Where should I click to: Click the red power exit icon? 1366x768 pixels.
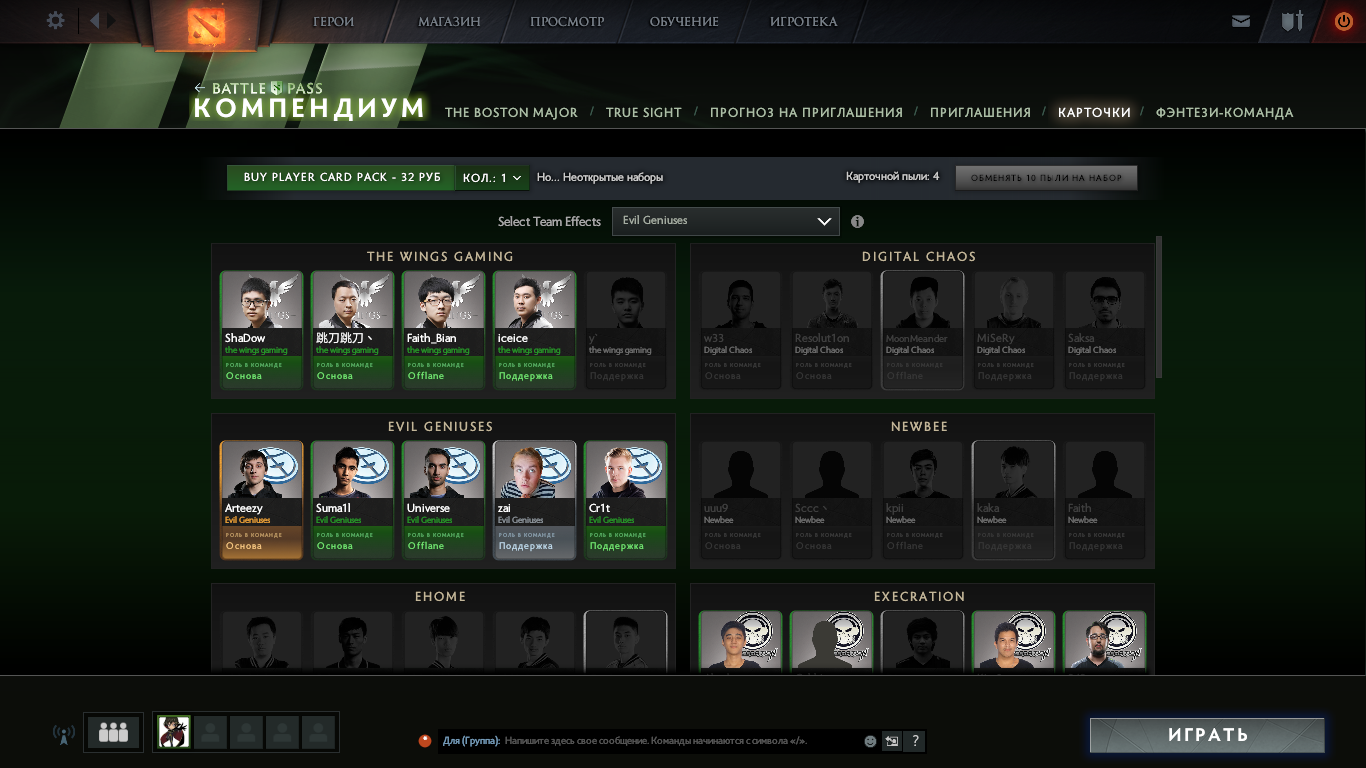pyautogui.click(x=1343, y=21)
